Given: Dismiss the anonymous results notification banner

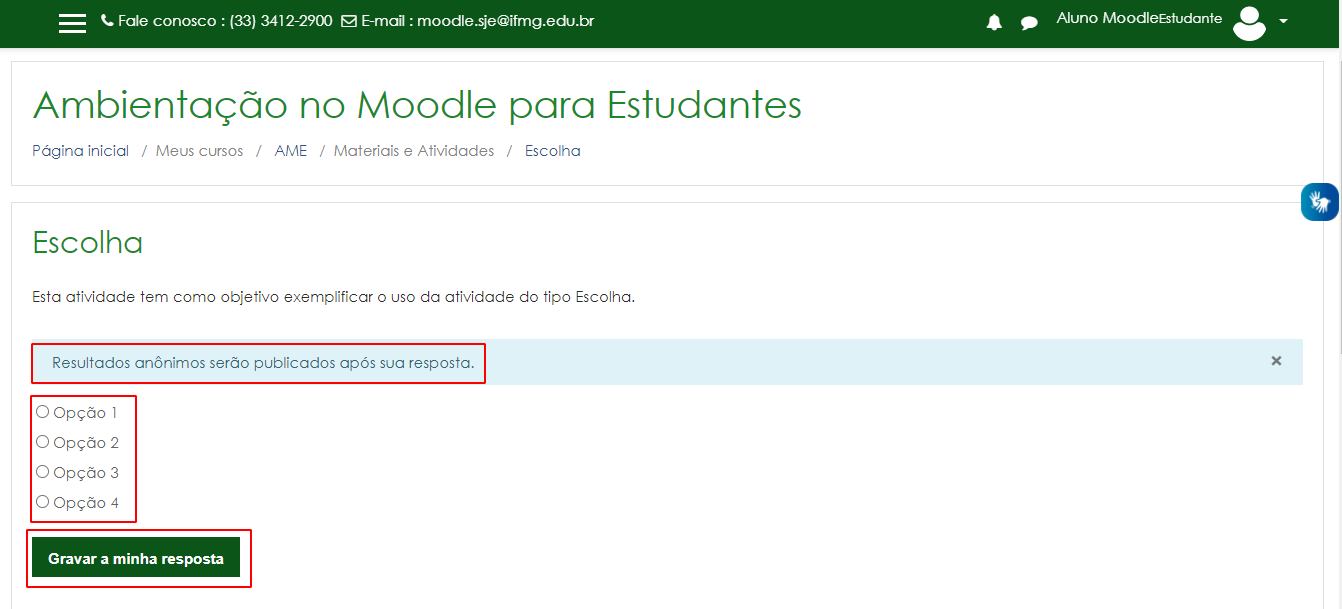Looking at the screenshot, I should click(1276, 360).
